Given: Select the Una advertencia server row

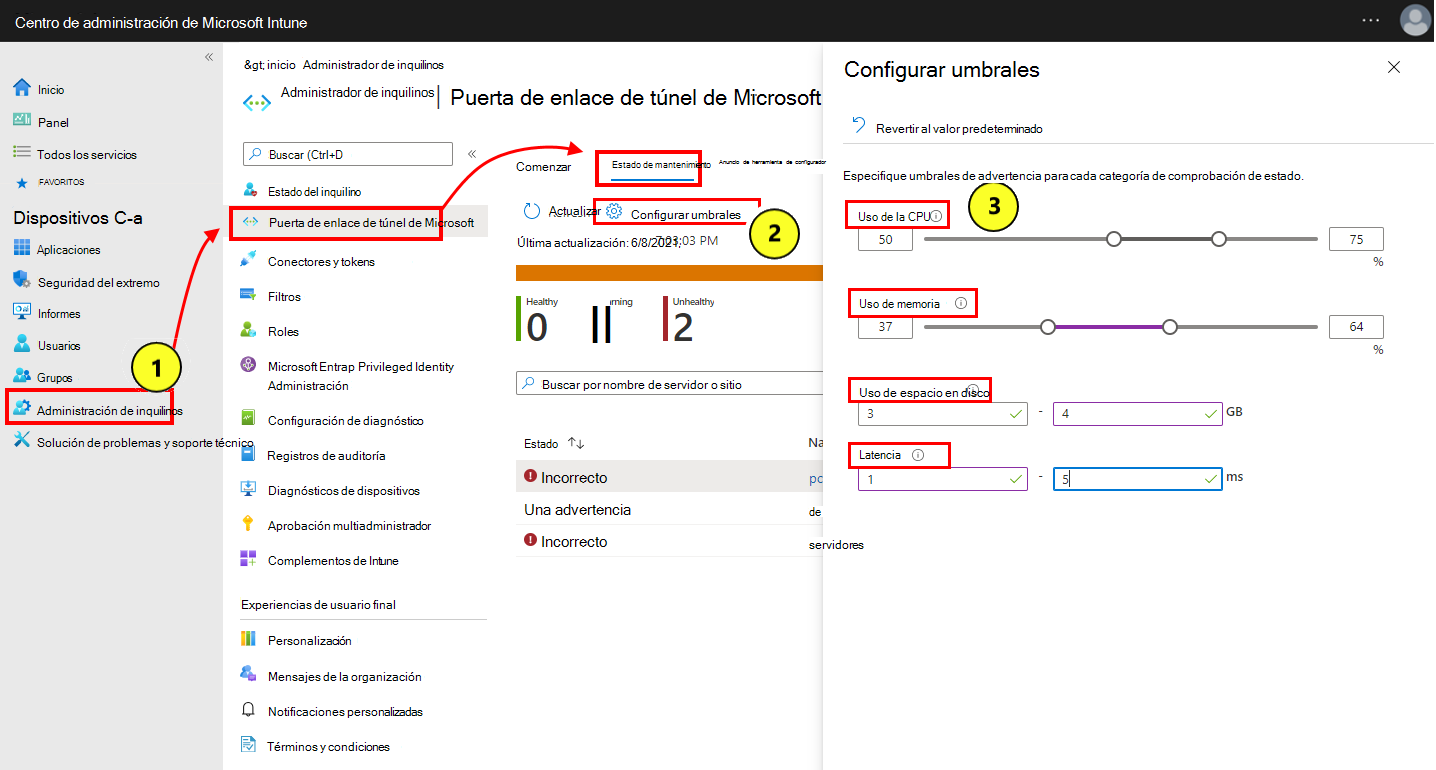Looking at the screenshot, I should pyautogui.click(x=669, y=509).
